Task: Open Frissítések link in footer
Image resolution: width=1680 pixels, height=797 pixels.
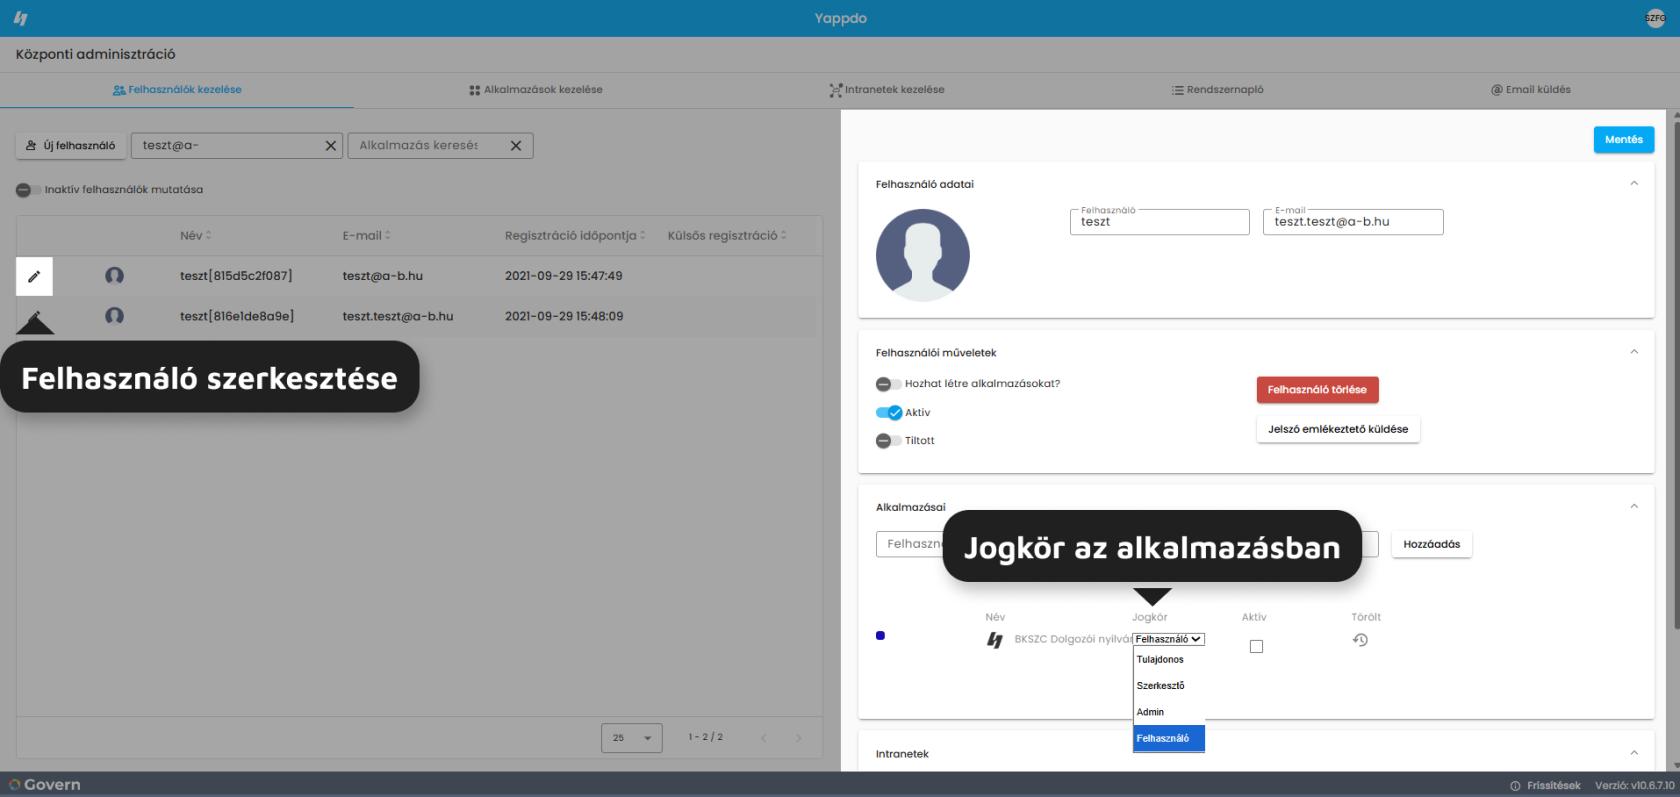Action: coord(1546,786)
